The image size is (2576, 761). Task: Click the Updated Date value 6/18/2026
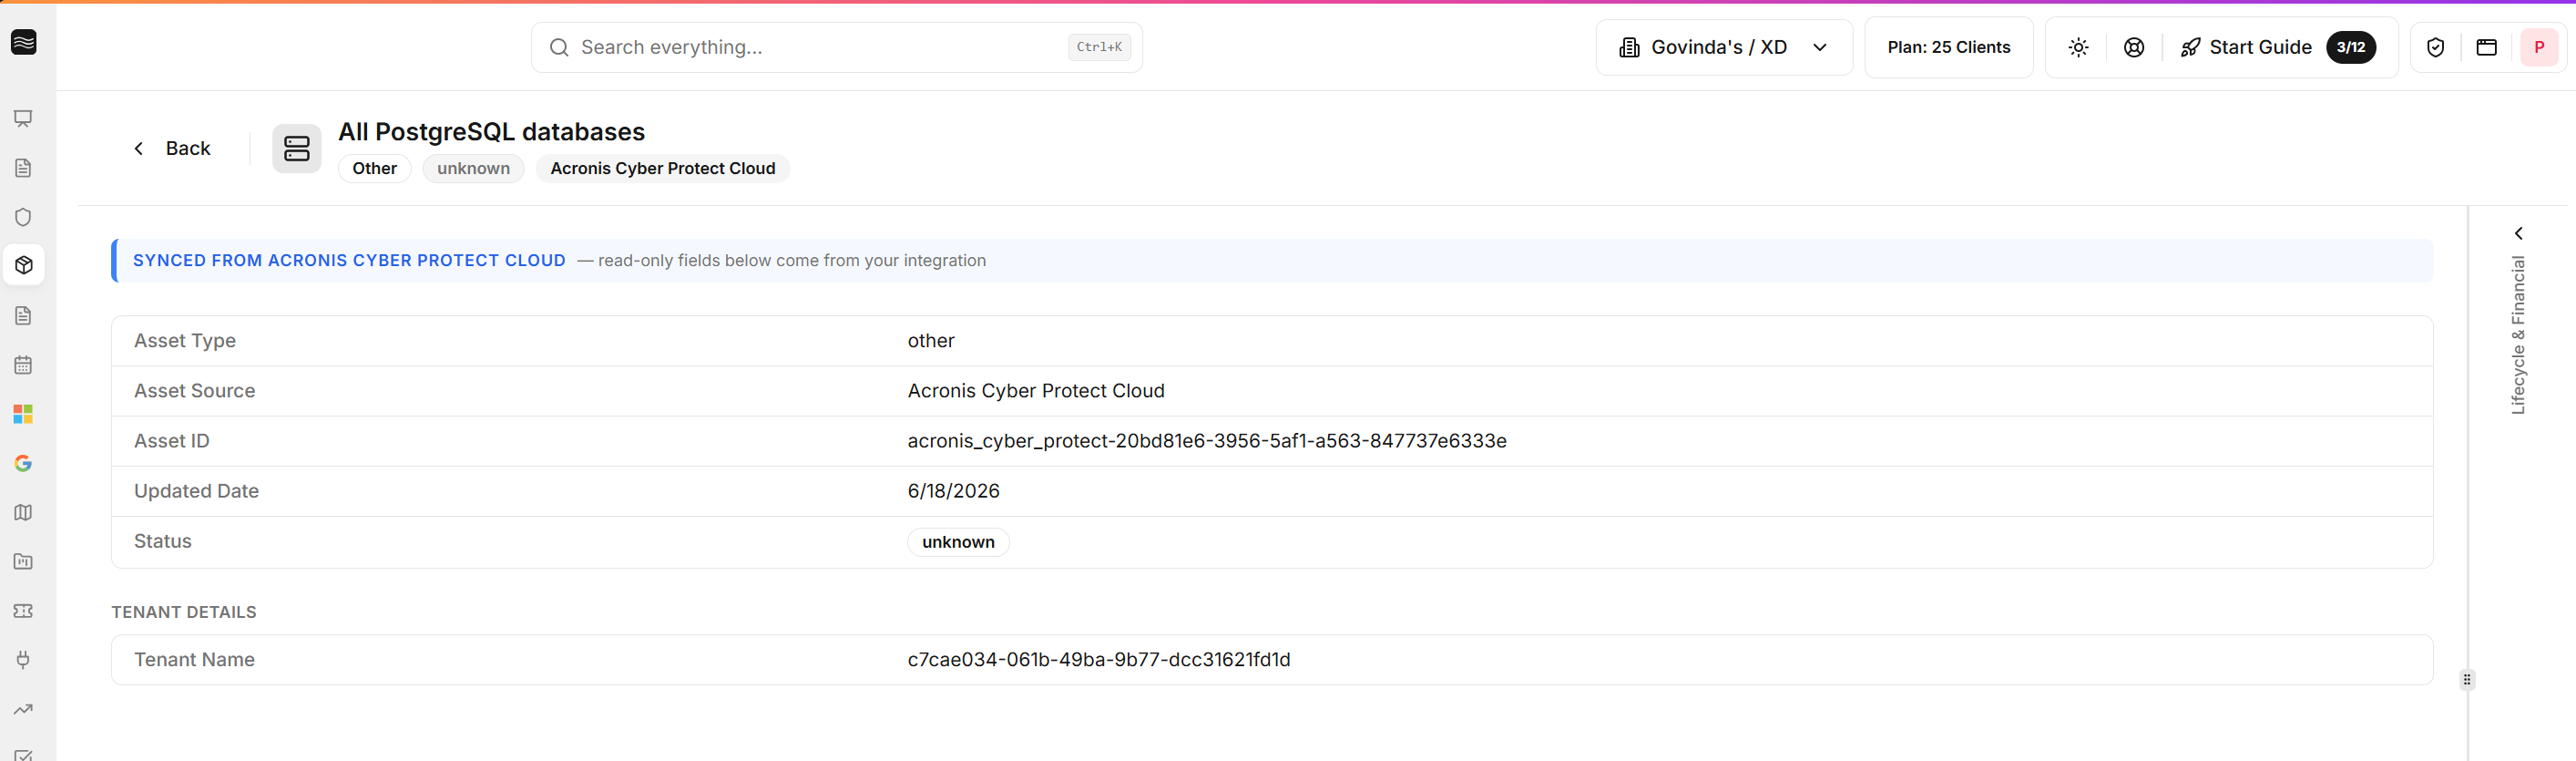pos(953,491)
